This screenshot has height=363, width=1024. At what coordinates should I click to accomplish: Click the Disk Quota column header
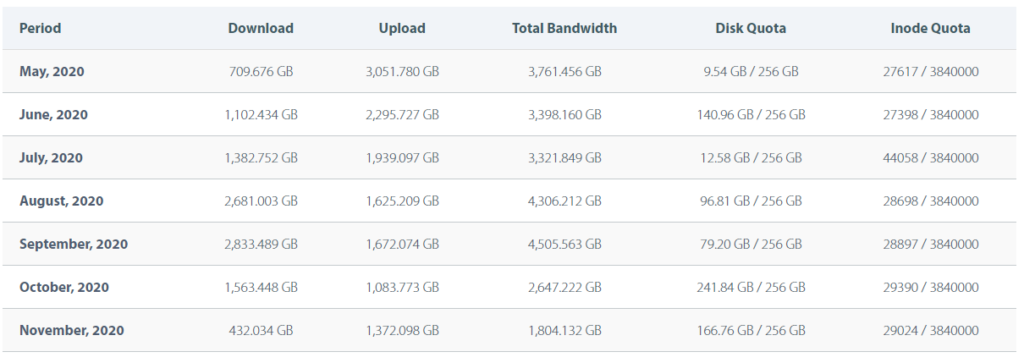(750, 28)
